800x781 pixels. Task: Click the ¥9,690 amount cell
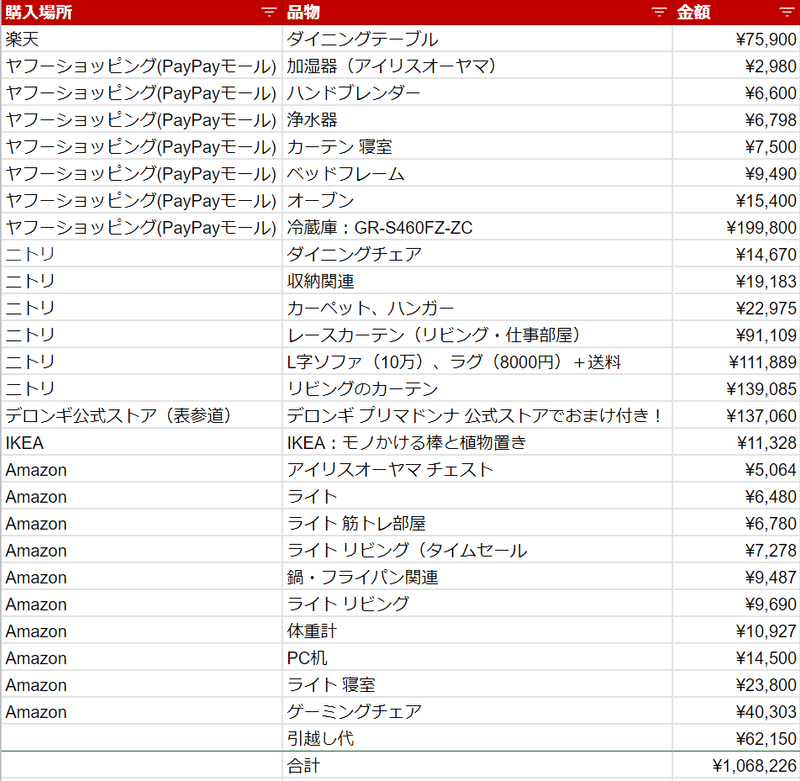point(736,604)
